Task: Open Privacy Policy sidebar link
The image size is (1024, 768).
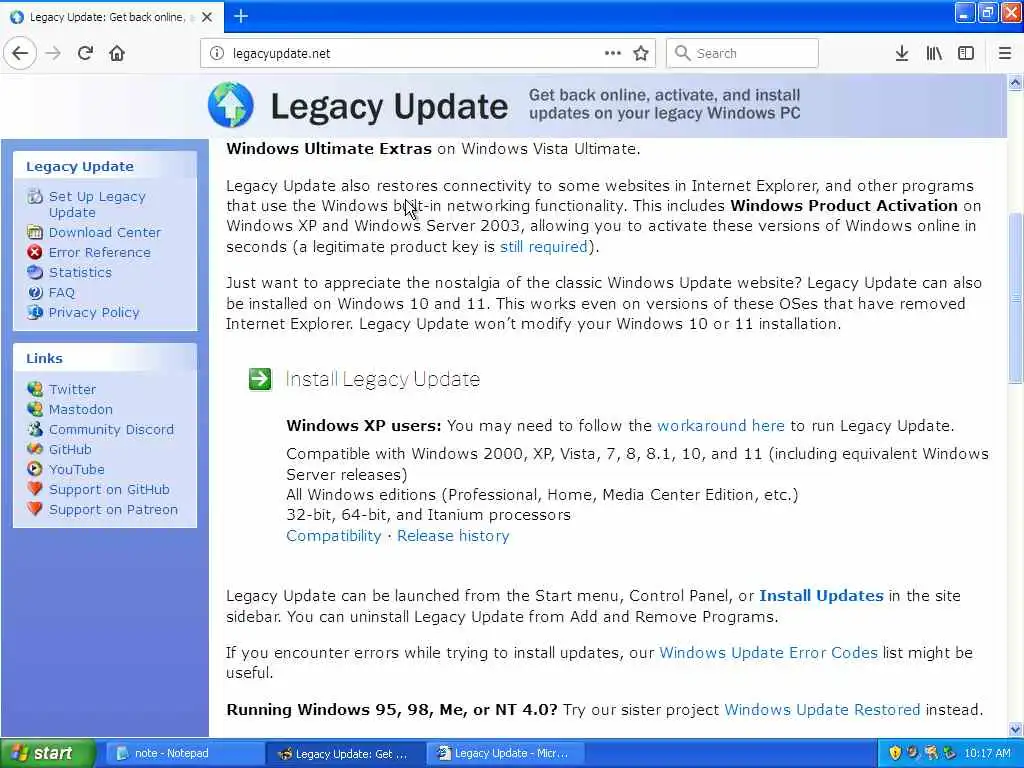Action: tap(94, 313)
